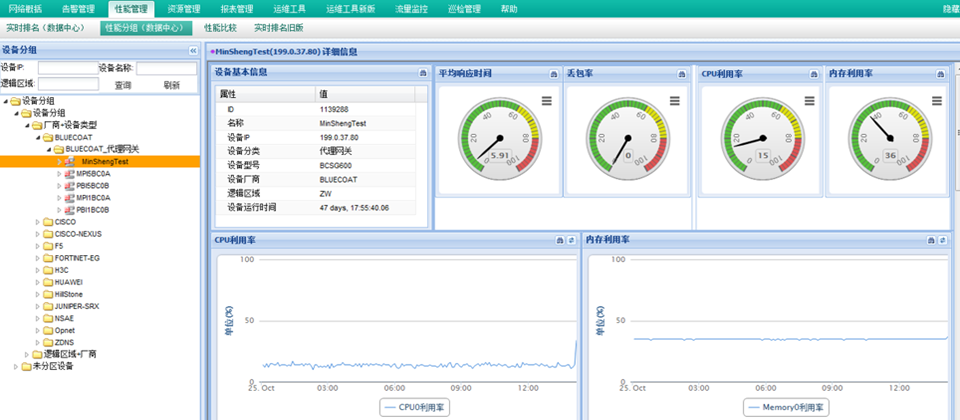Open the 流量监控 menu

411,9
